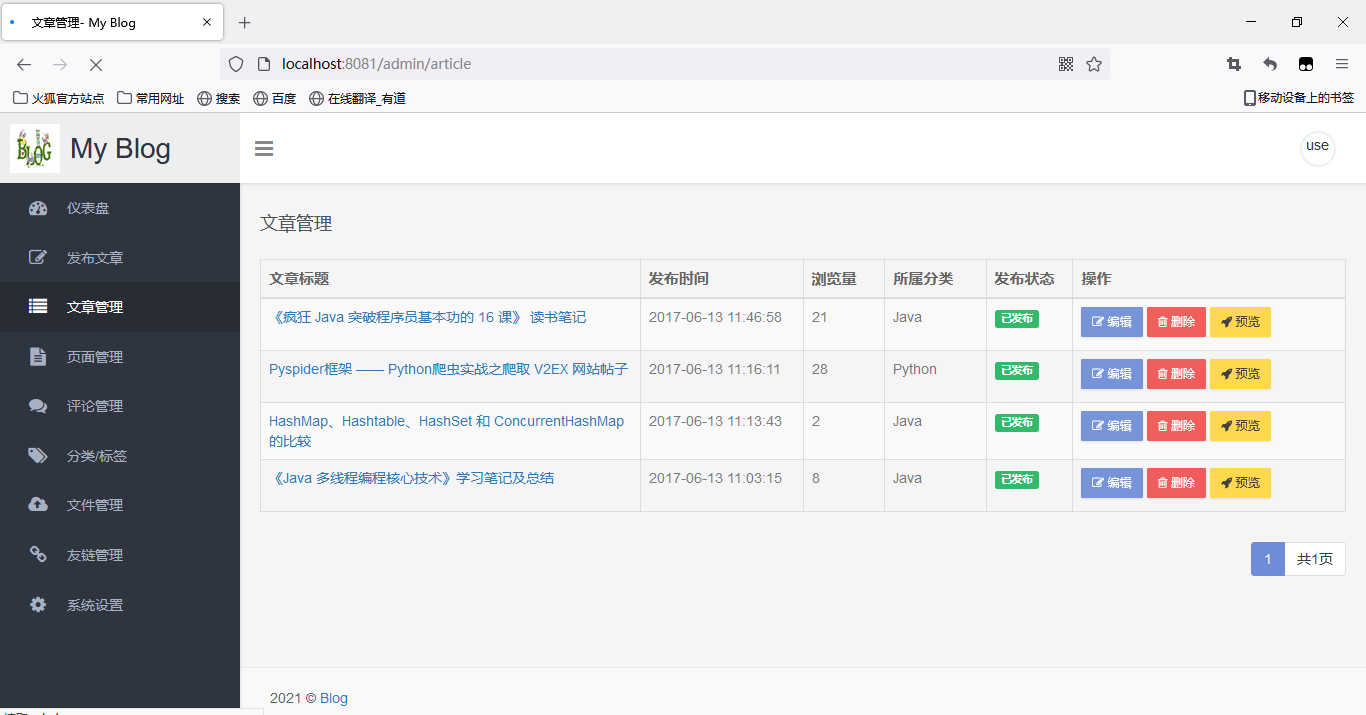Screen dimensions: 1366x715
Task: Click the My Blog title
Action: (x=120, y=149)
